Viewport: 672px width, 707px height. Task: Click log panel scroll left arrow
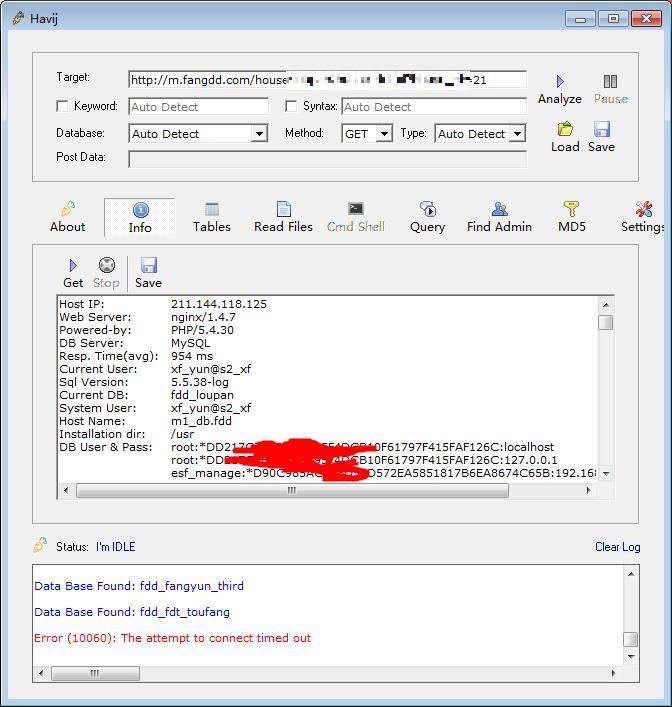point(41,674)
